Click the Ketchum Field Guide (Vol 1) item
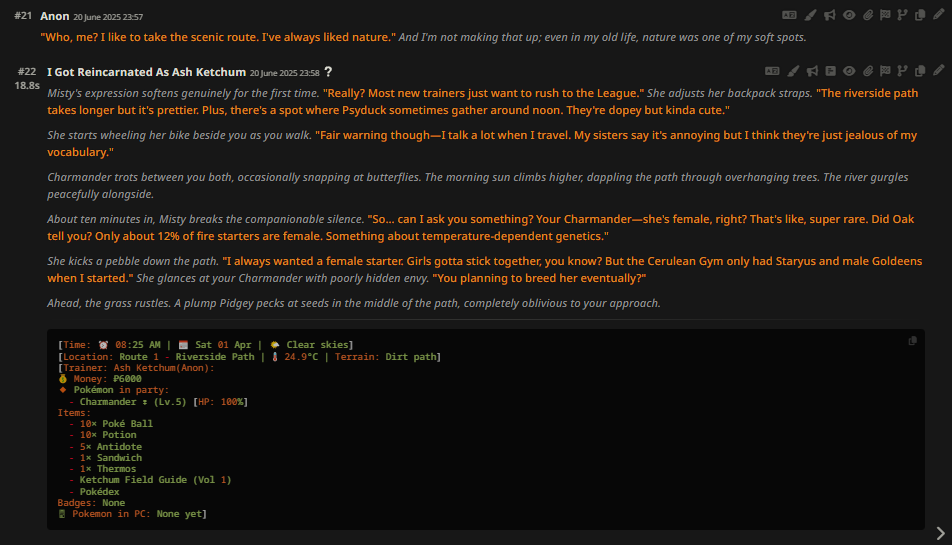The height and width of the screenshot is (545, 952). (150, 479)
